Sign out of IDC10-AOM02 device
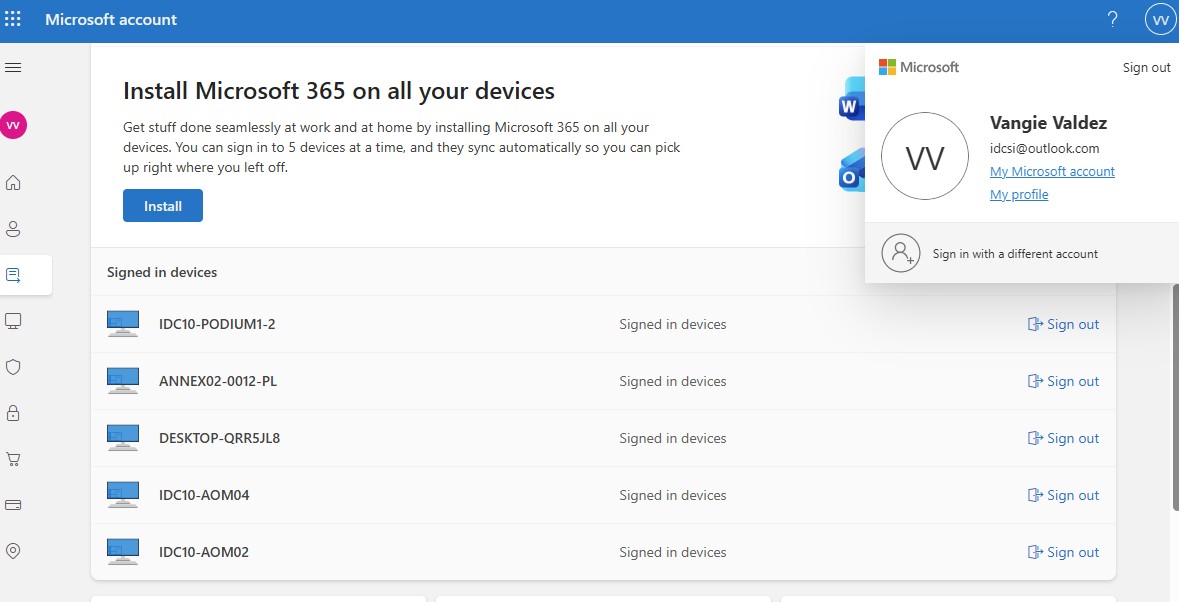This screenshot has width=1179, height=602. pos(1063,552)
